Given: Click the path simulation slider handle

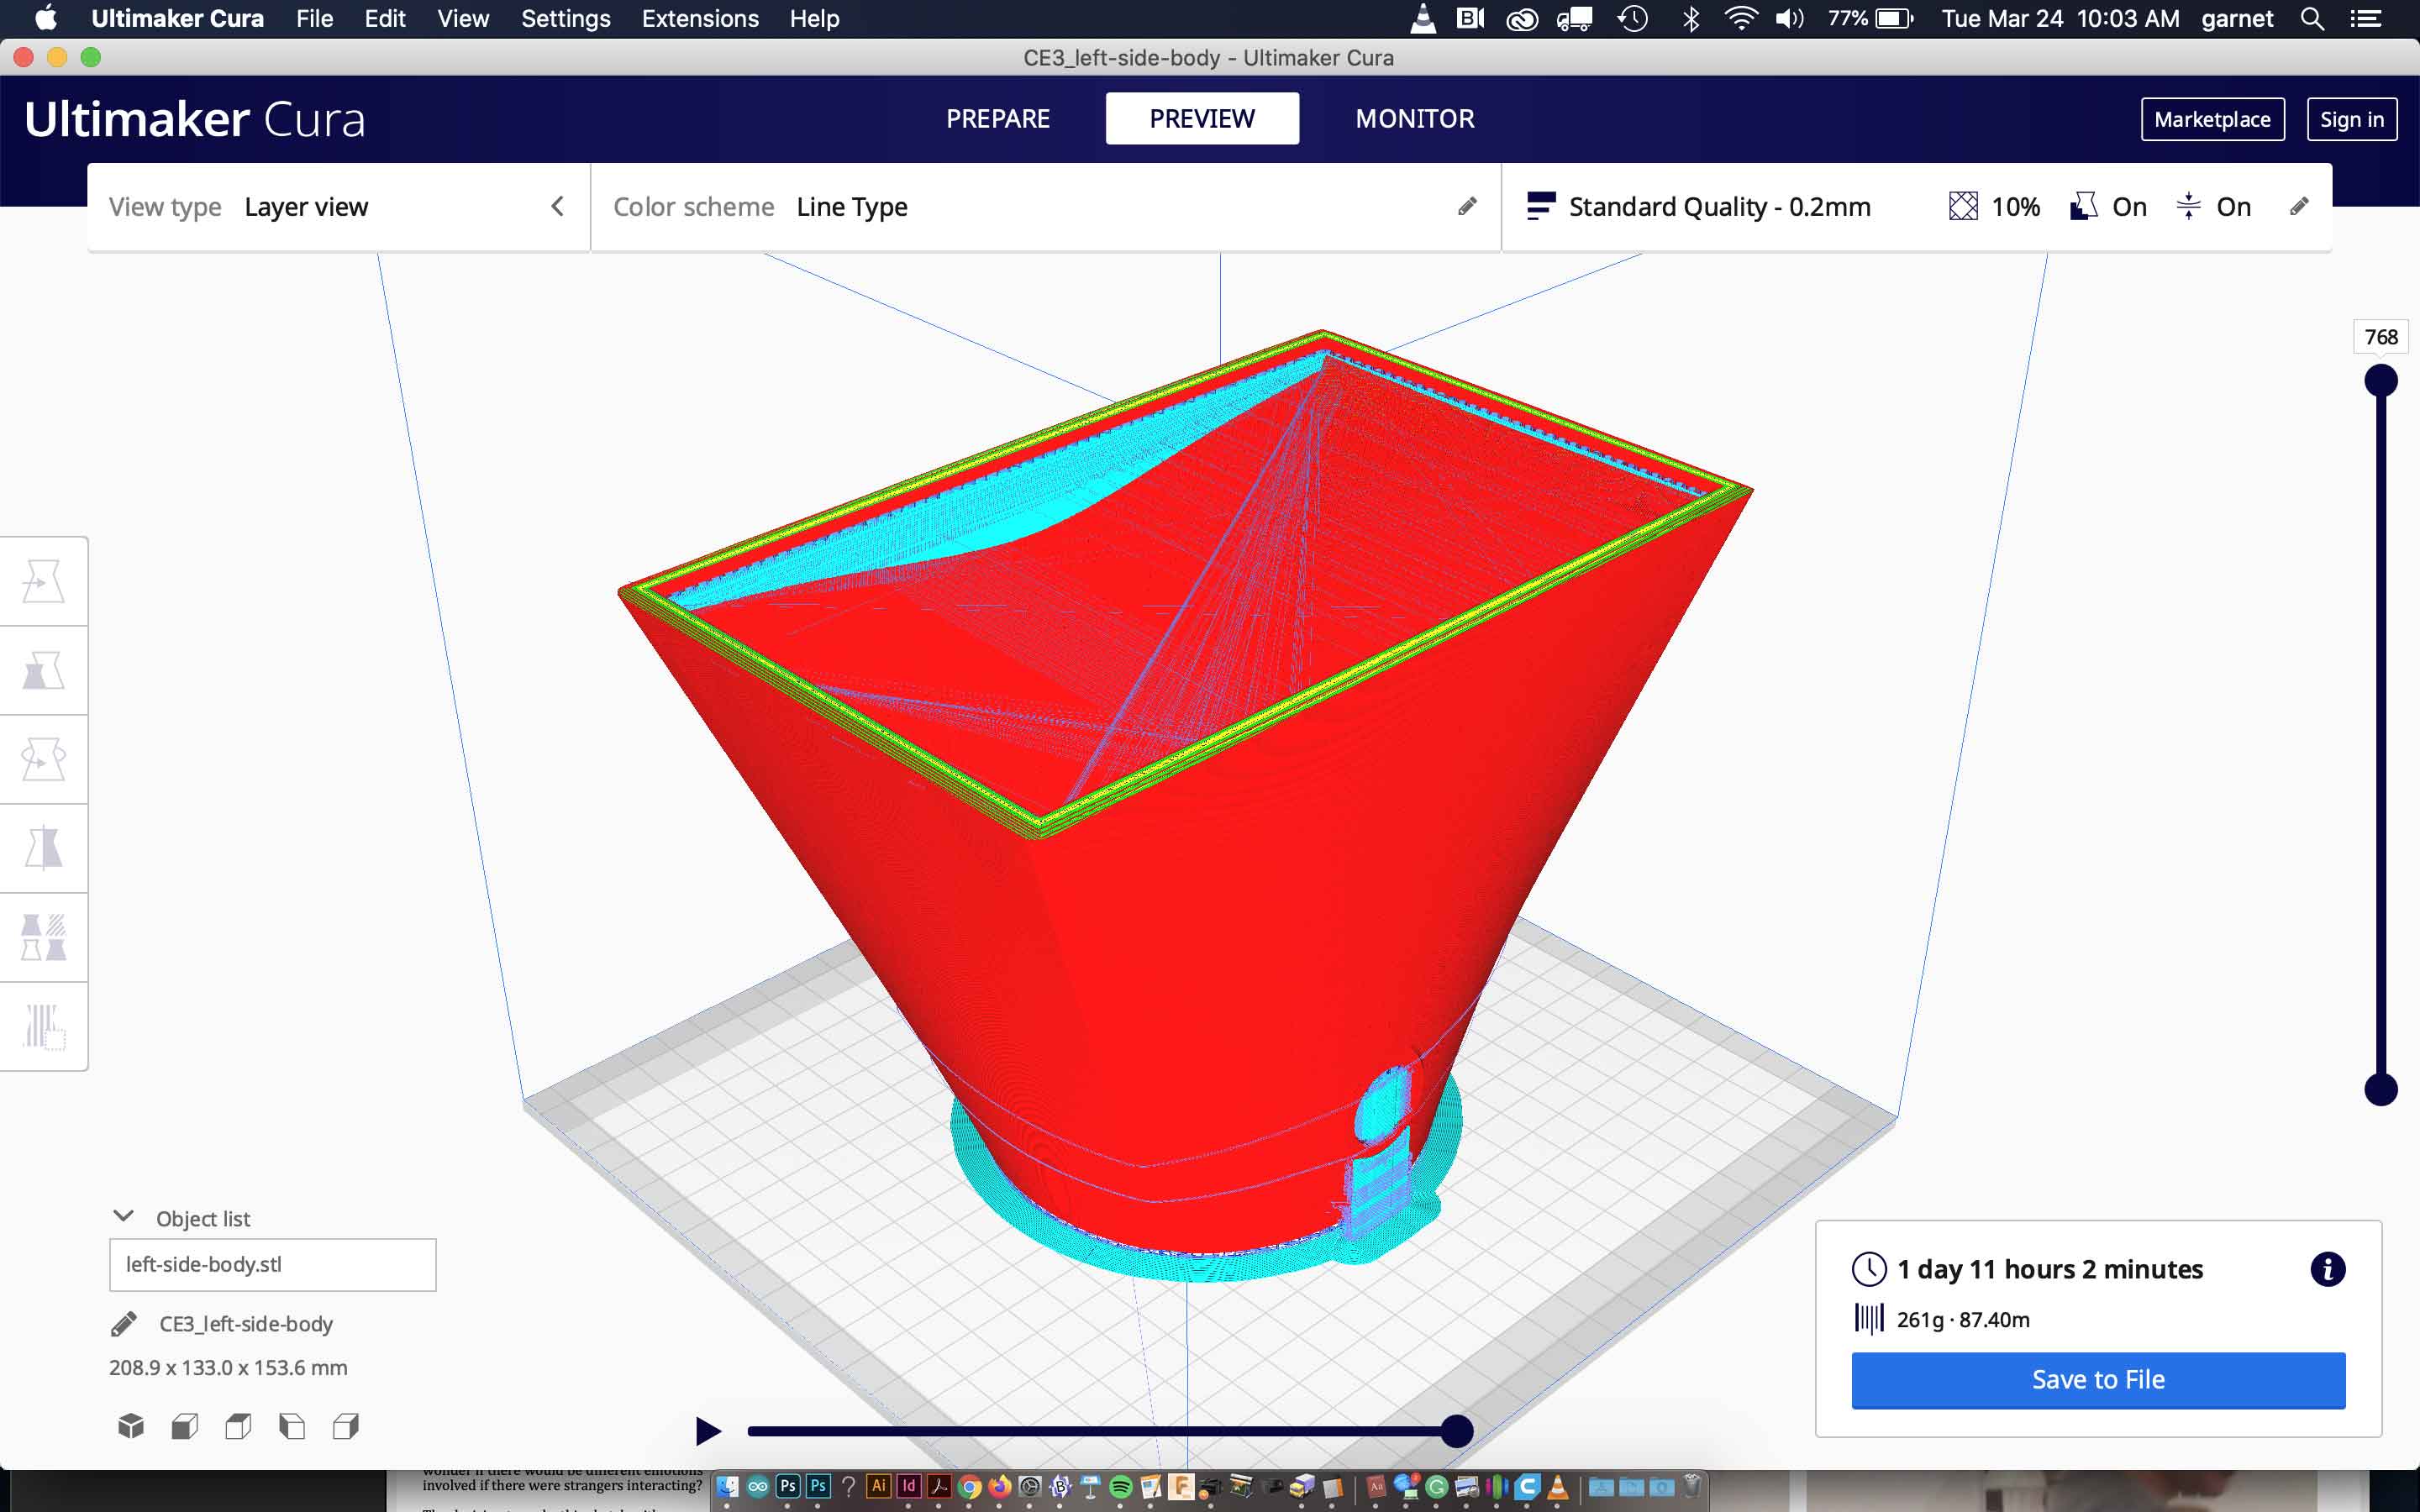Looking at the screenshot, I should pyautogui.click(x=1457, y=1431).
